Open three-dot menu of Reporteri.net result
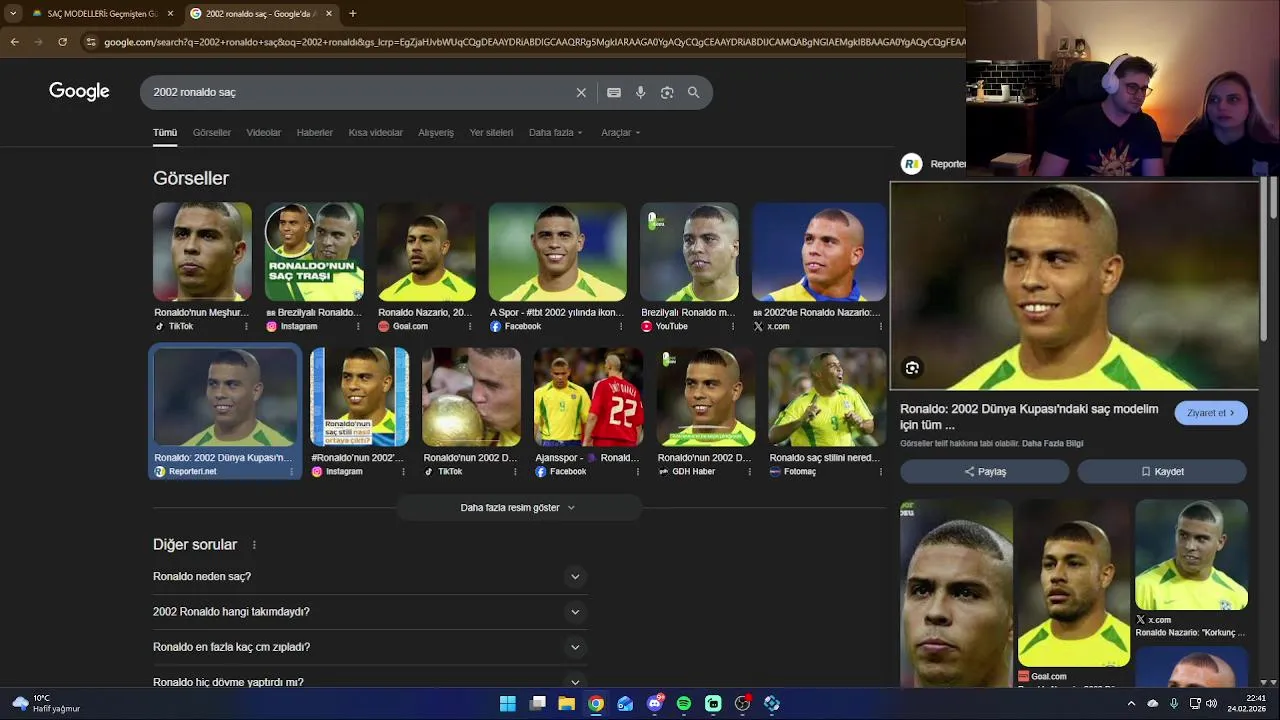 click(x=292, y=471)
